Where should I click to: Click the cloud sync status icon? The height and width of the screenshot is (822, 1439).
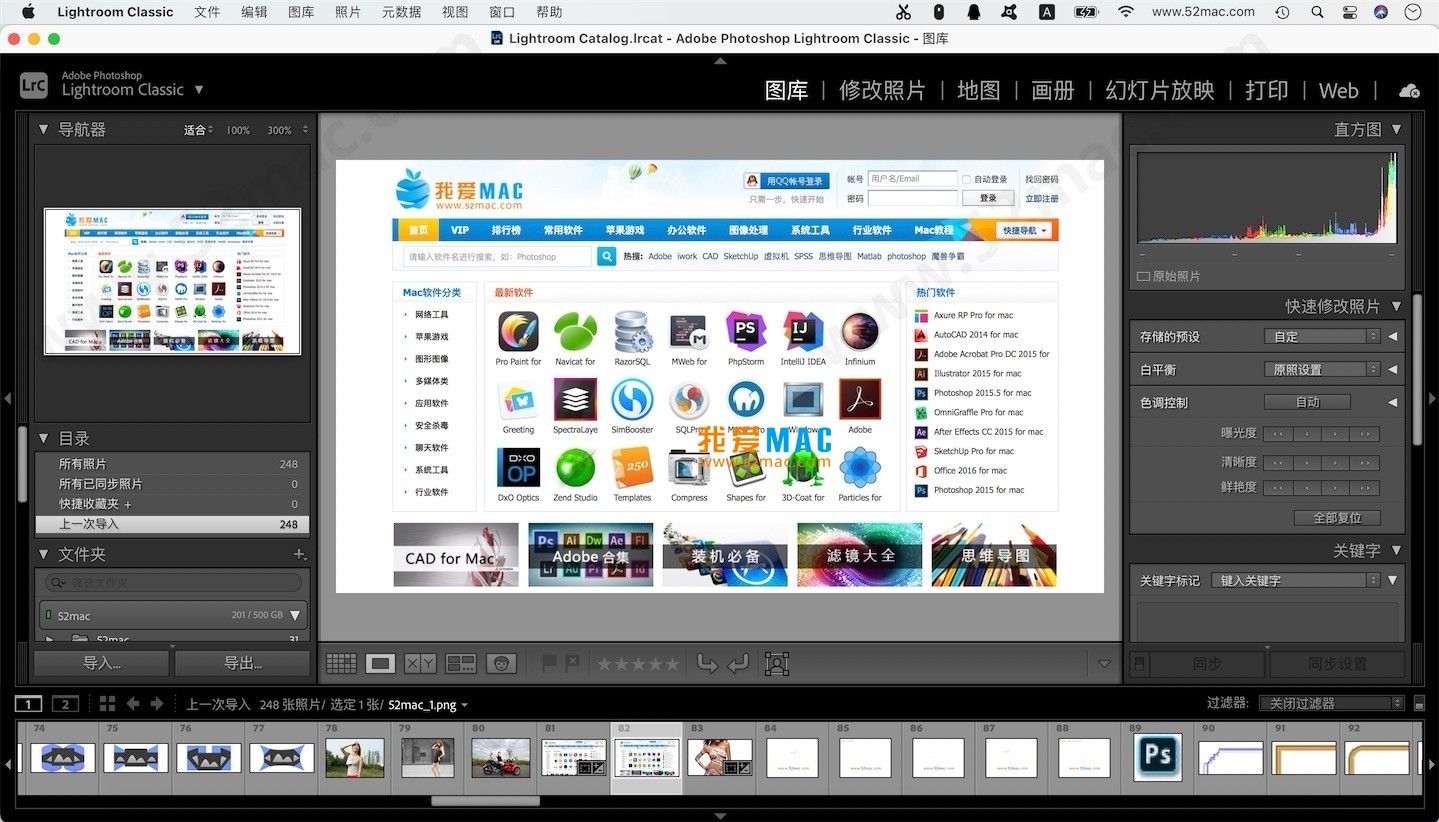pyautogui.click(x=1409, y=91)
